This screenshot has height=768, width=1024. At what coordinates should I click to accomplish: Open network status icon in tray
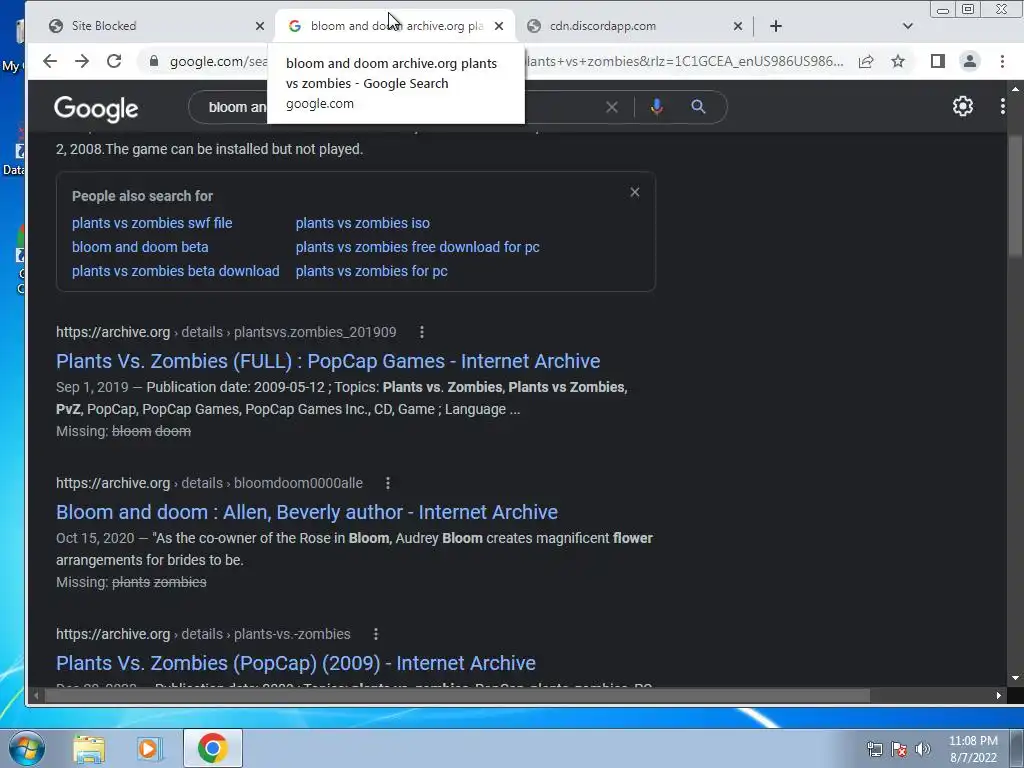(874, 749)
